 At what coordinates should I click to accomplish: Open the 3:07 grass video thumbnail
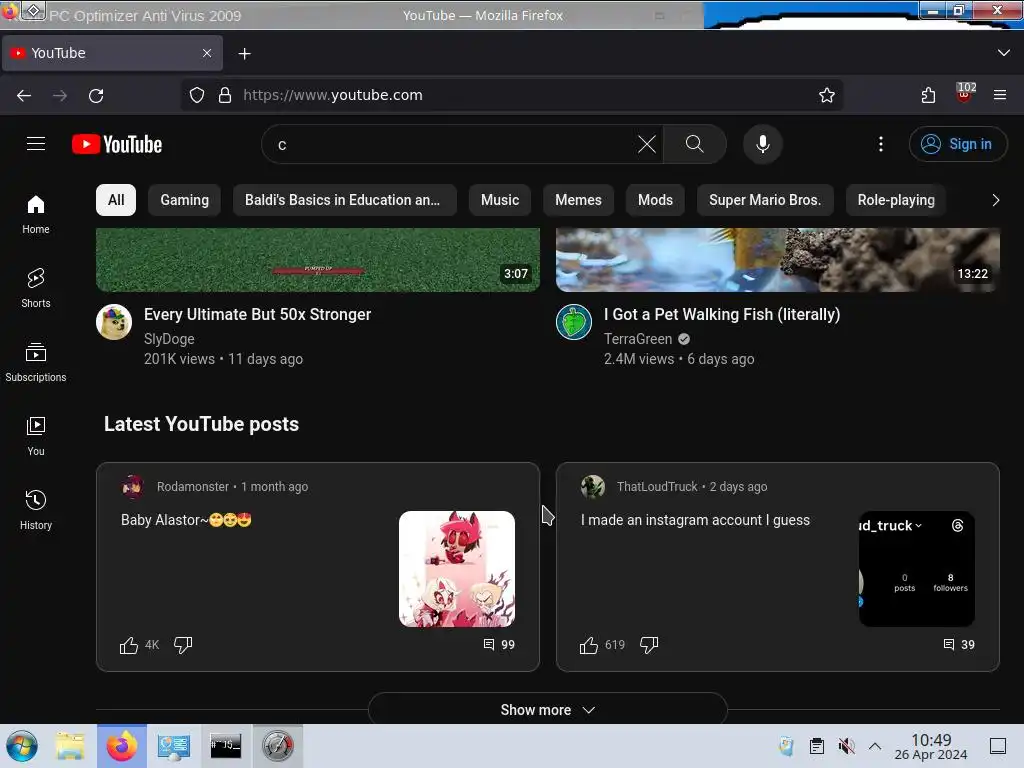coord(318,259)
